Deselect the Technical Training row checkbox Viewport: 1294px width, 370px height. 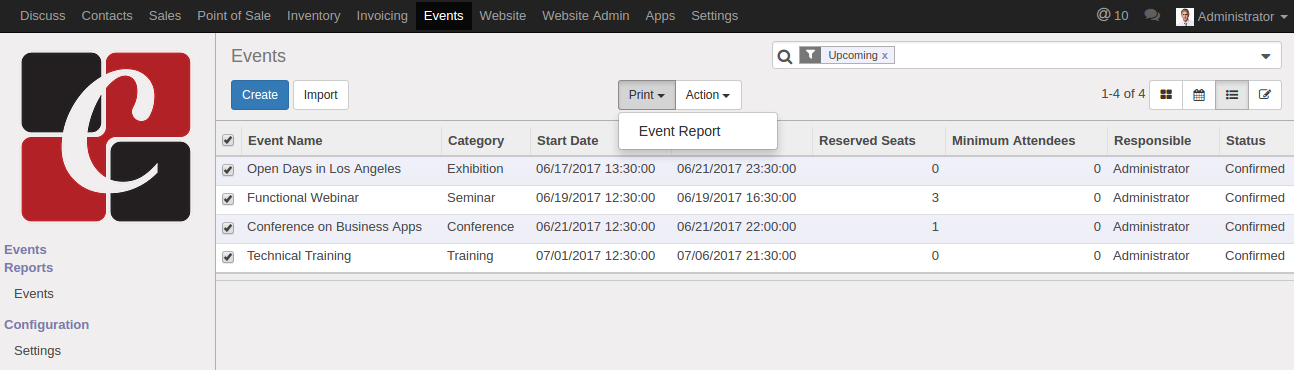pos(228,257)
